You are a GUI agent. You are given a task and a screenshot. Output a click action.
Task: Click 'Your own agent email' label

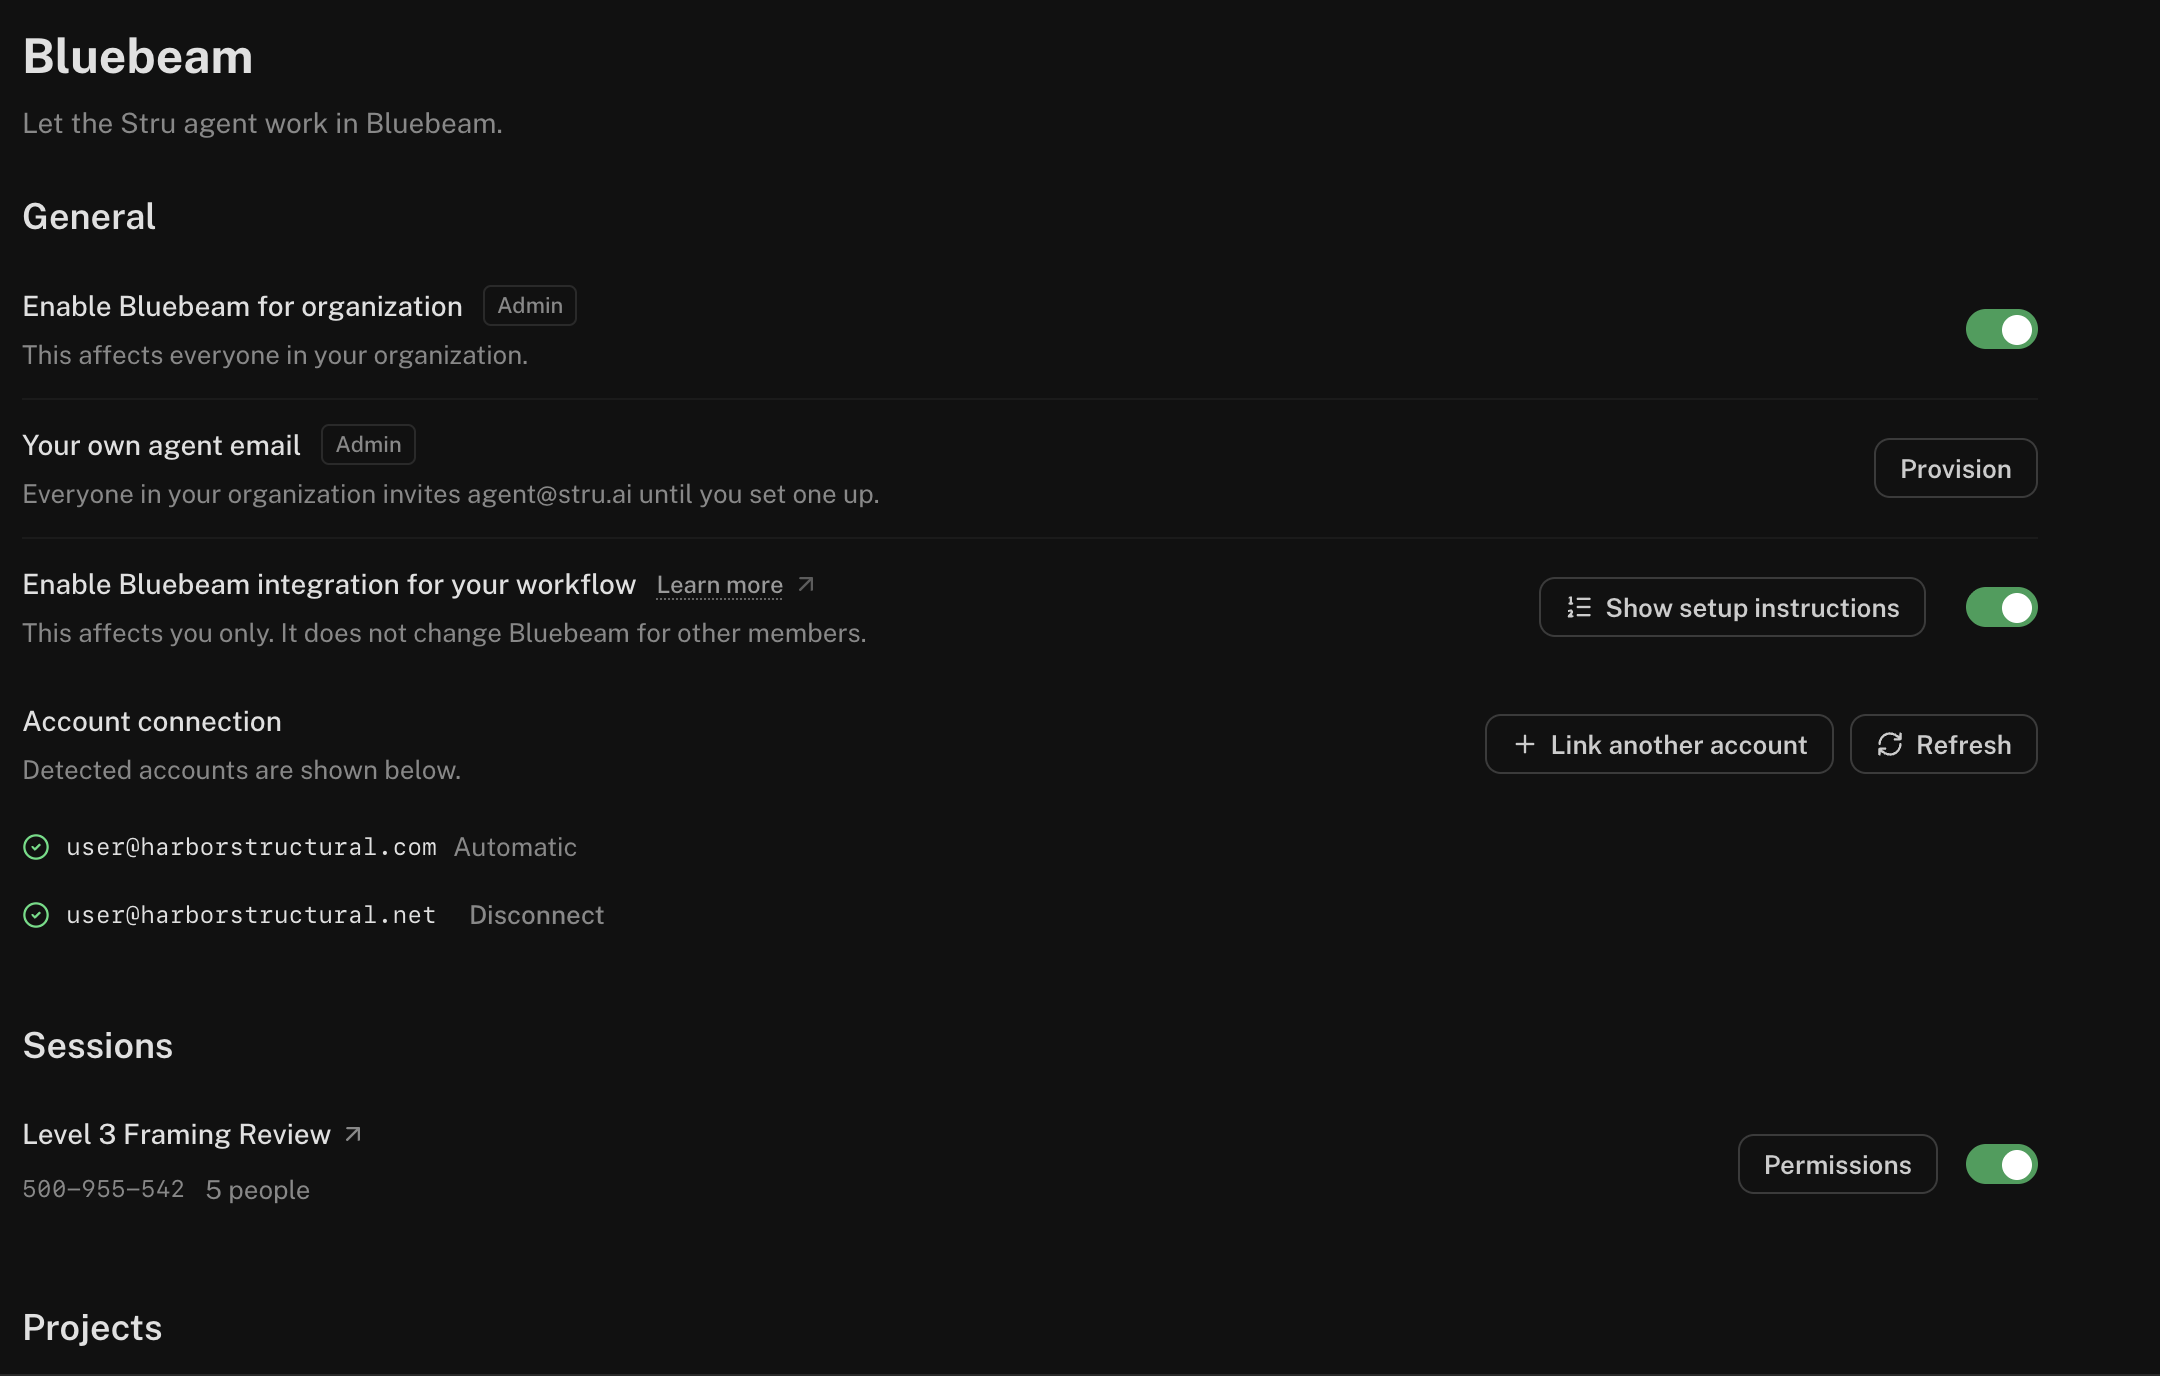[x=161, y=445]
